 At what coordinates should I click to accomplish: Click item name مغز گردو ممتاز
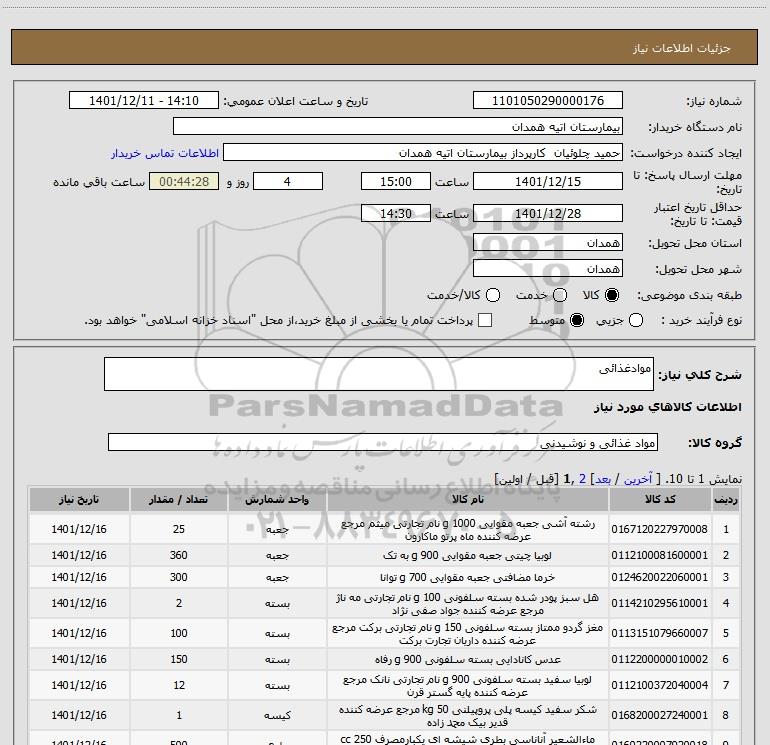pos(468,634)
